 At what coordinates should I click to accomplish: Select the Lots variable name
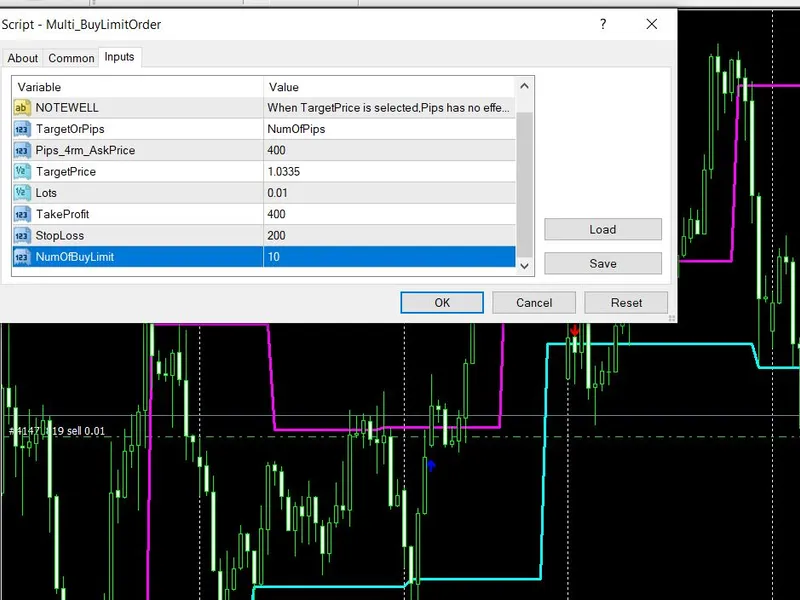[46, 193]
